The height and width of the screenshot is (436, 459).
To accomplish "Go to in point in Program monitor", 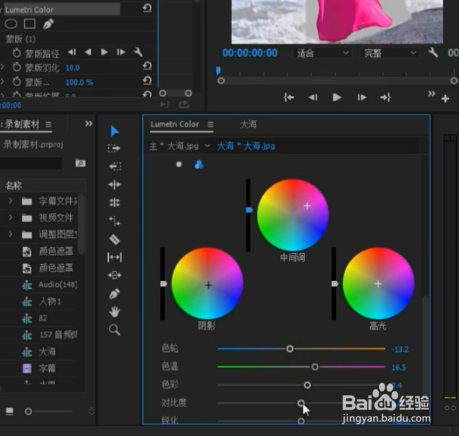I will point(289,97).
